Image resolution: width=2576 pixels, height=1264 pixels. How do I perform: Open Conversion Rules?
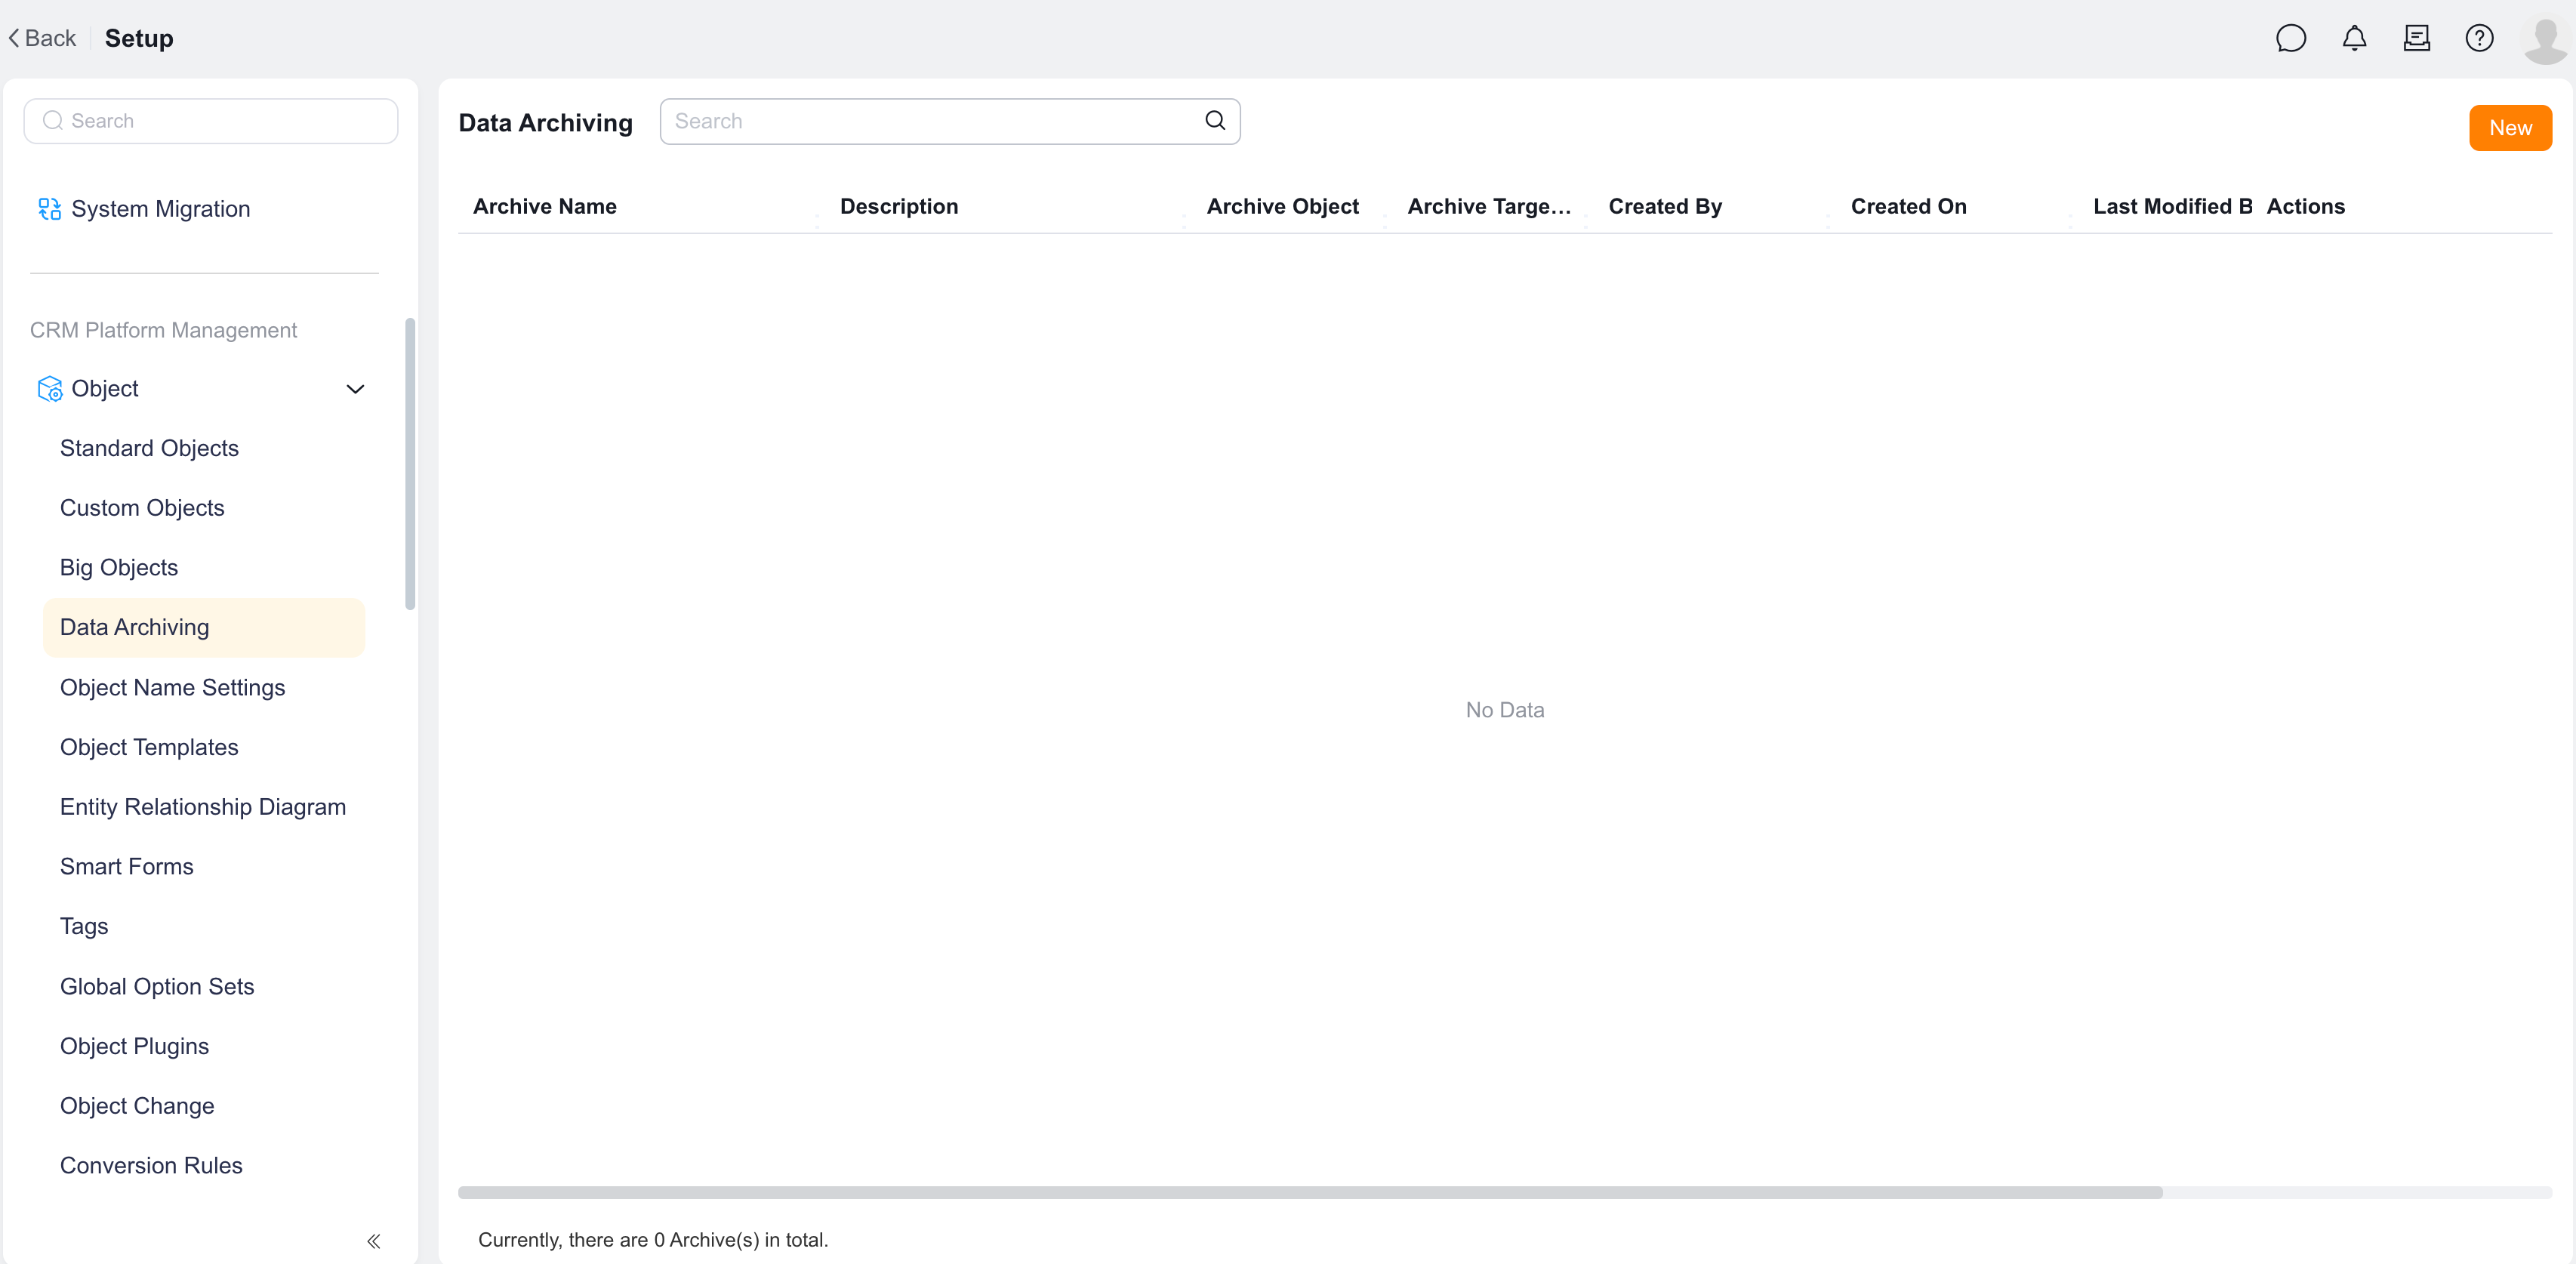pos(151,1165)
